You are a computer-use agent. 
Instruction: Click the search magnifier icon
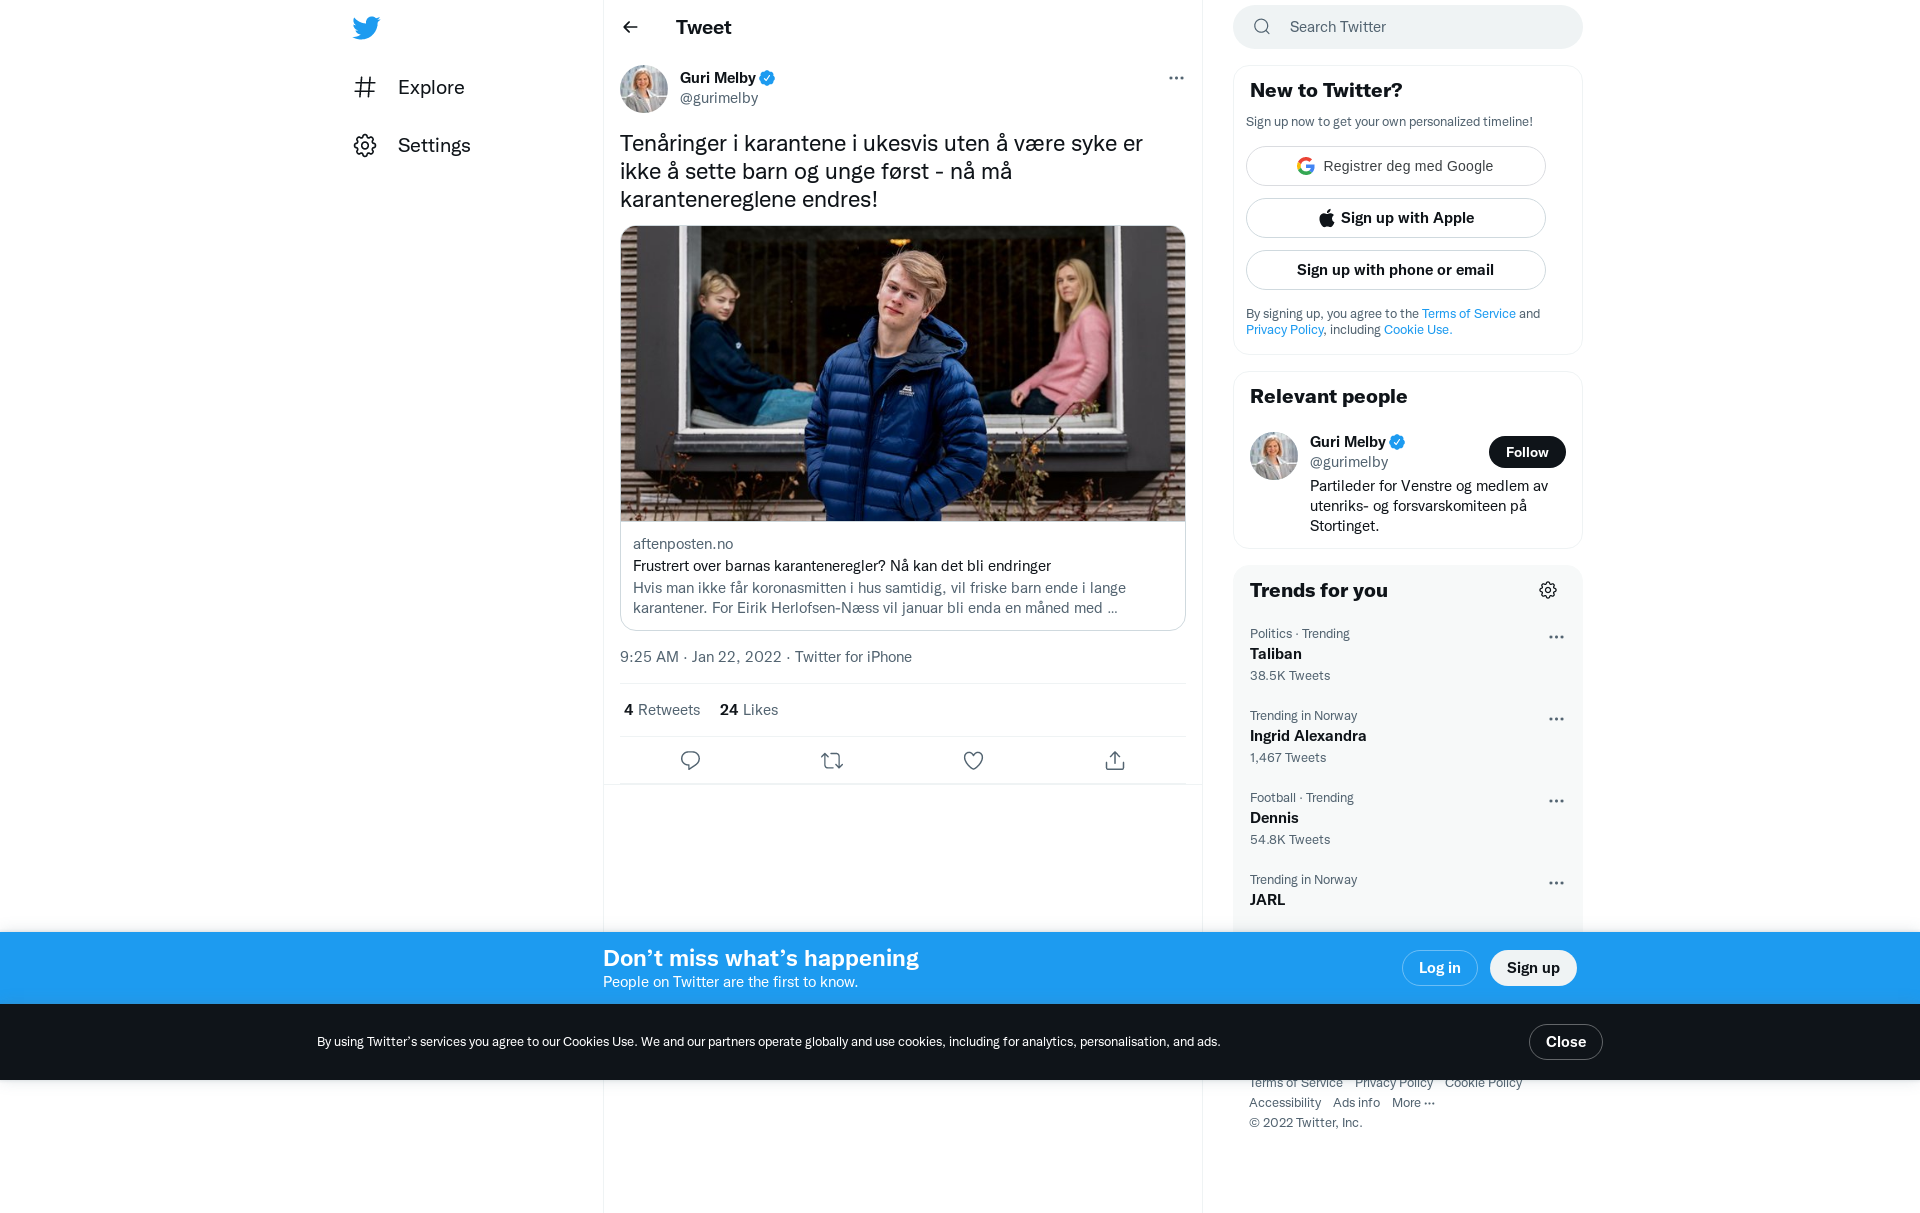1262,27
